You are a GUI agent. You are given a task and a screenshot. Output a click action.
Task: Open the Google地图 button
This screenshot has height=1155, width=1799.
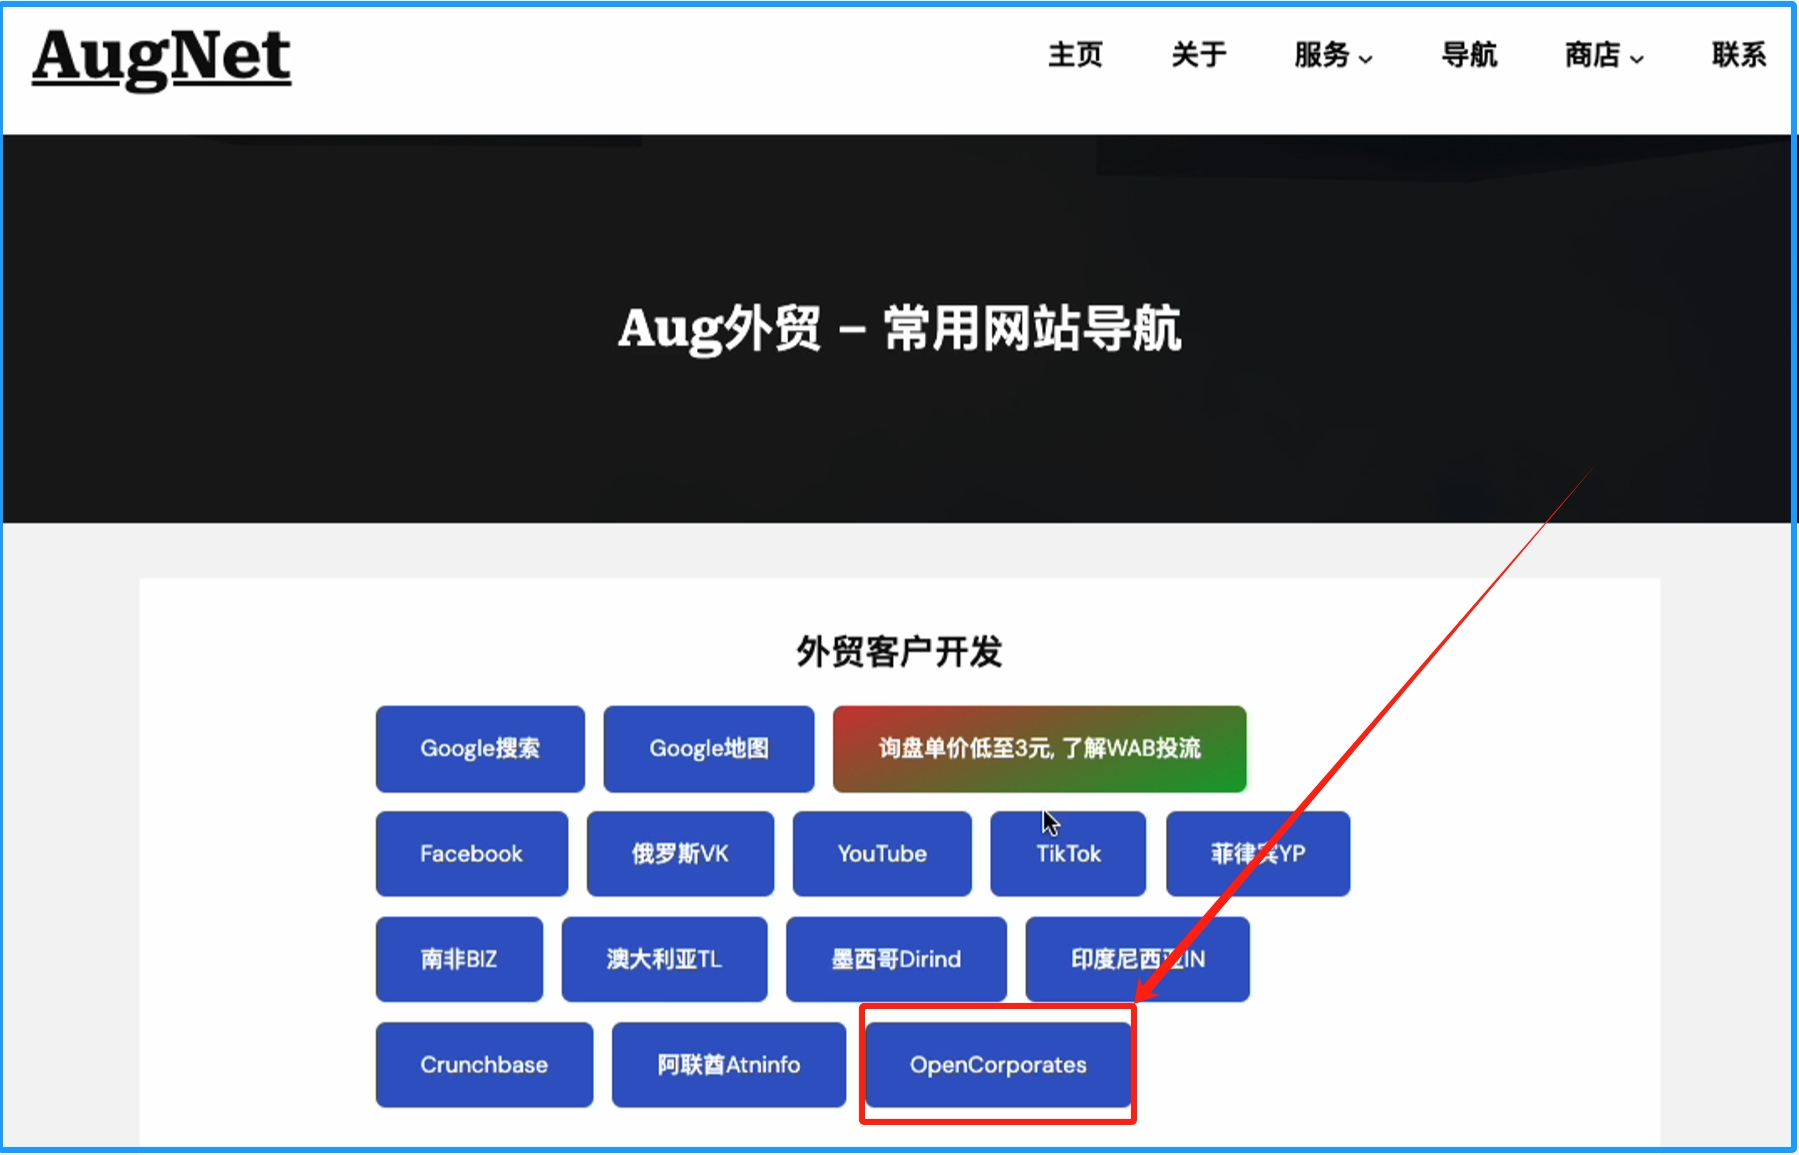pyautogui.click(x=709, y=749)
